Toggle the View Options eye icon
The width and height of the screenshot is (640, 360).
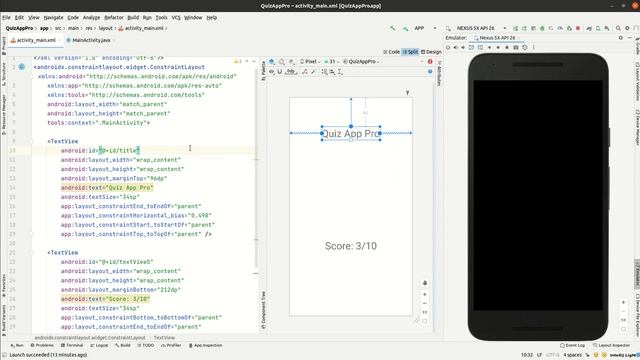click(x=272, y=72)
